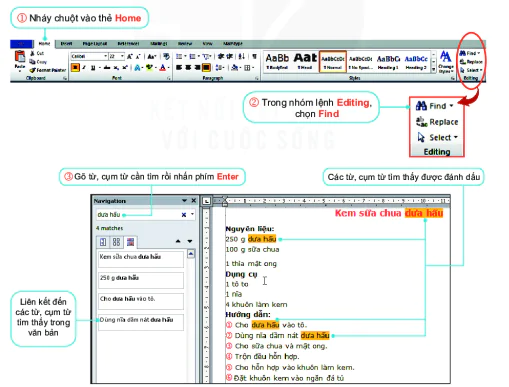Click the Sort icon in Paragraph group
The height and width of the screenshot is (387, 509).
tap(242, 56)
